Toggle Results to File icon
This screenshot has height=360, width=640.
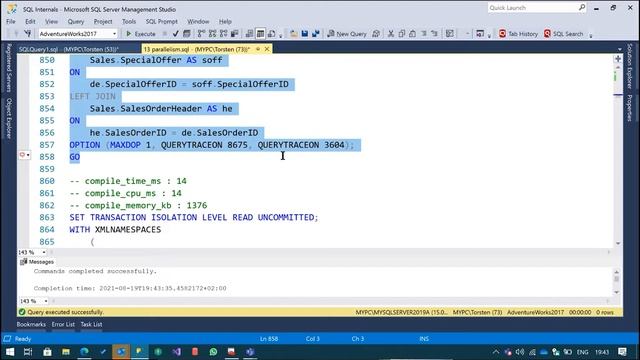(x=272, y=34)
